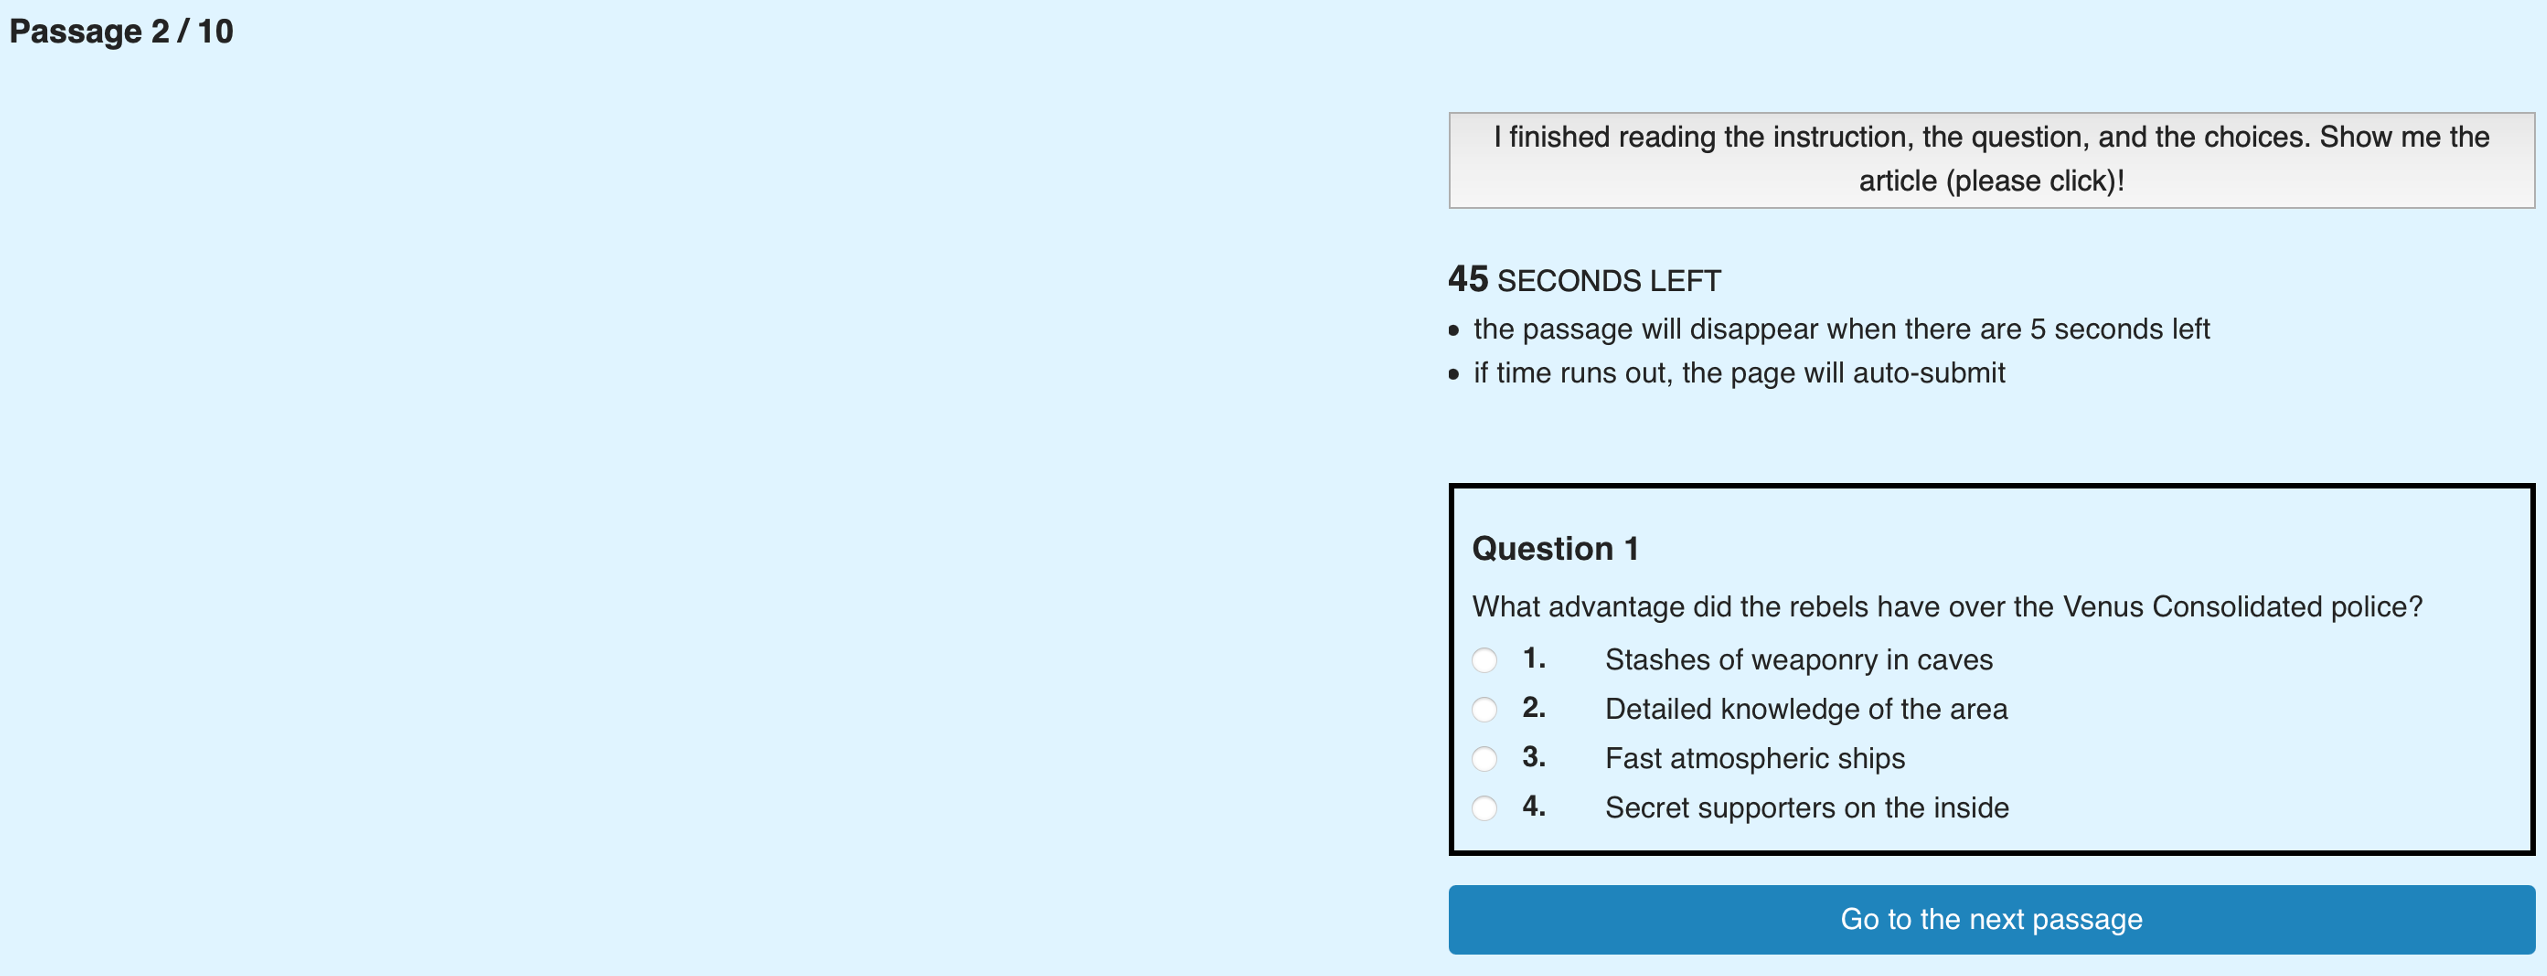Image resolution: width=2547 pixels, height=976 pixels.
Task: Click the bold number '4.' choice label
Action: click(x=1533, y=806)
